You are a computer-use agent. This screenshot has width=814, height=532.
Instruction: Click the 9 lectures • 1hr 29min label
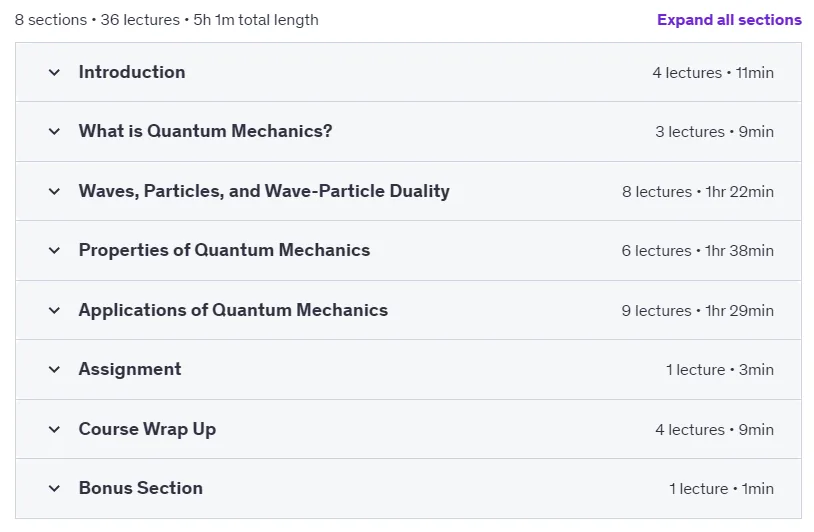click(698, 310)
